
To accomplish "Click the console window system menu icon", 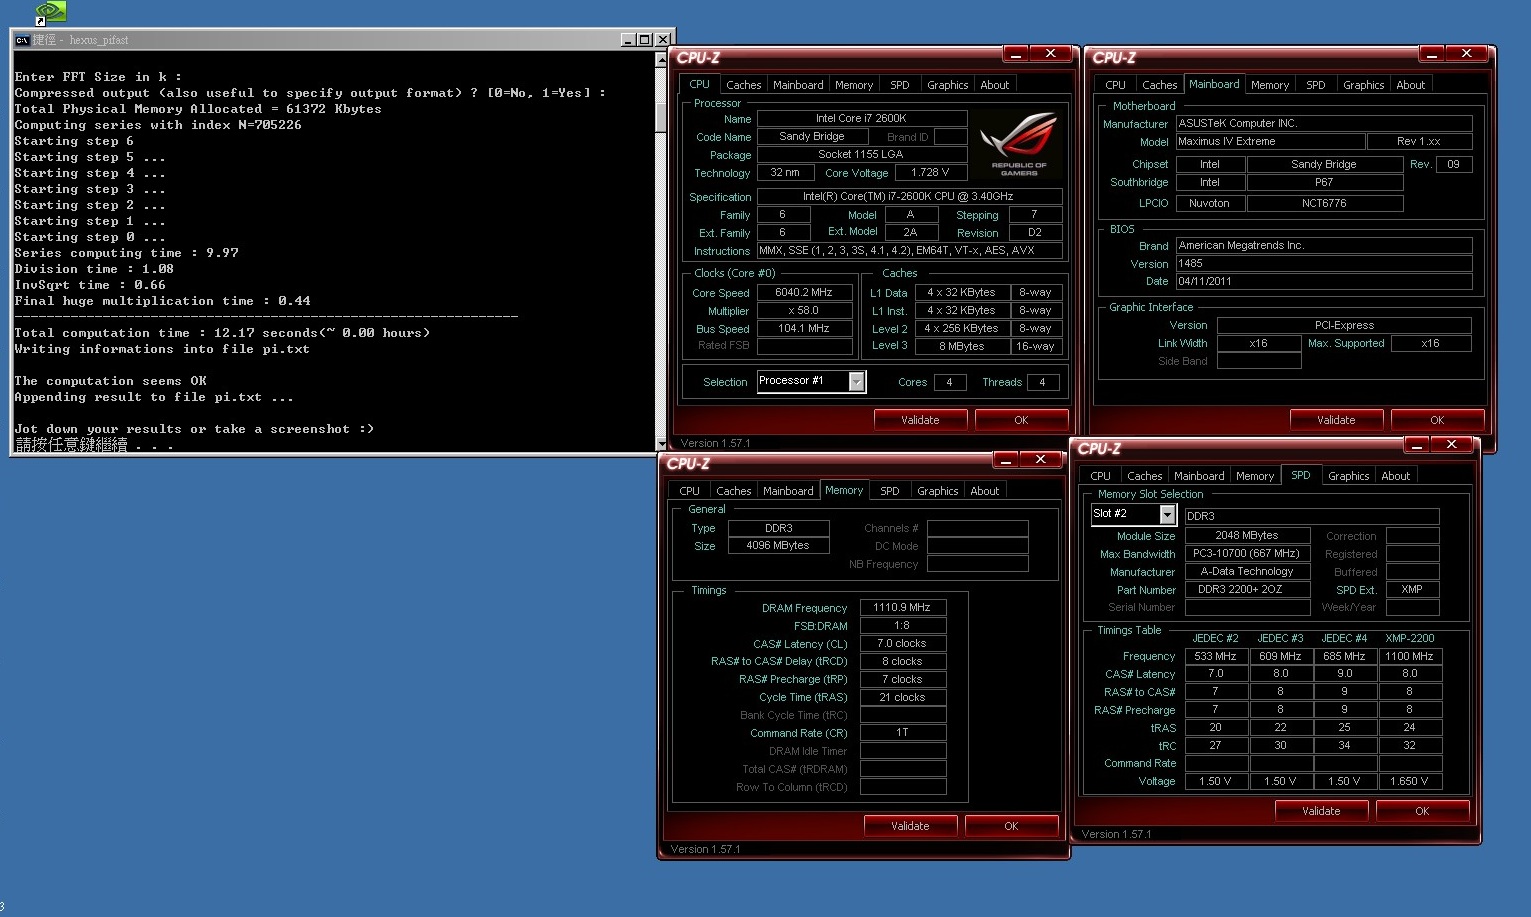I will tap(22, 40).
